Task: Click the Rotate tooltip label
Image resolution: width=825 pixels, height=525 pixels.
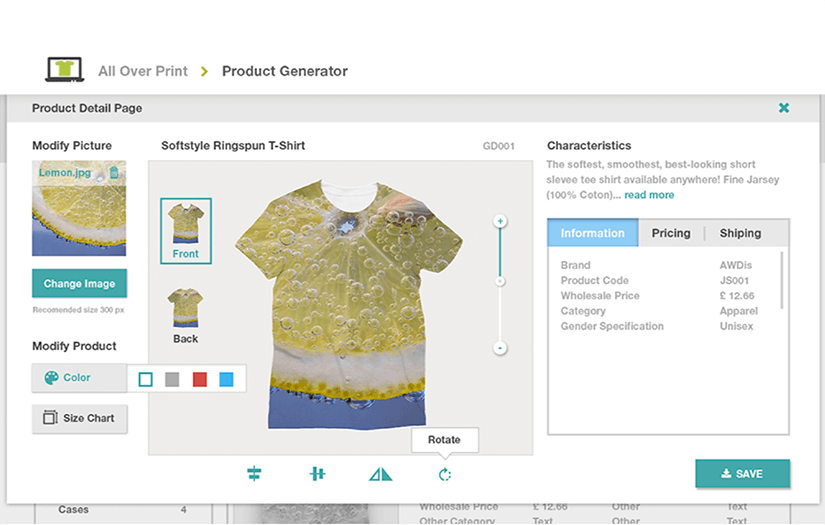Action: [445, 440]
